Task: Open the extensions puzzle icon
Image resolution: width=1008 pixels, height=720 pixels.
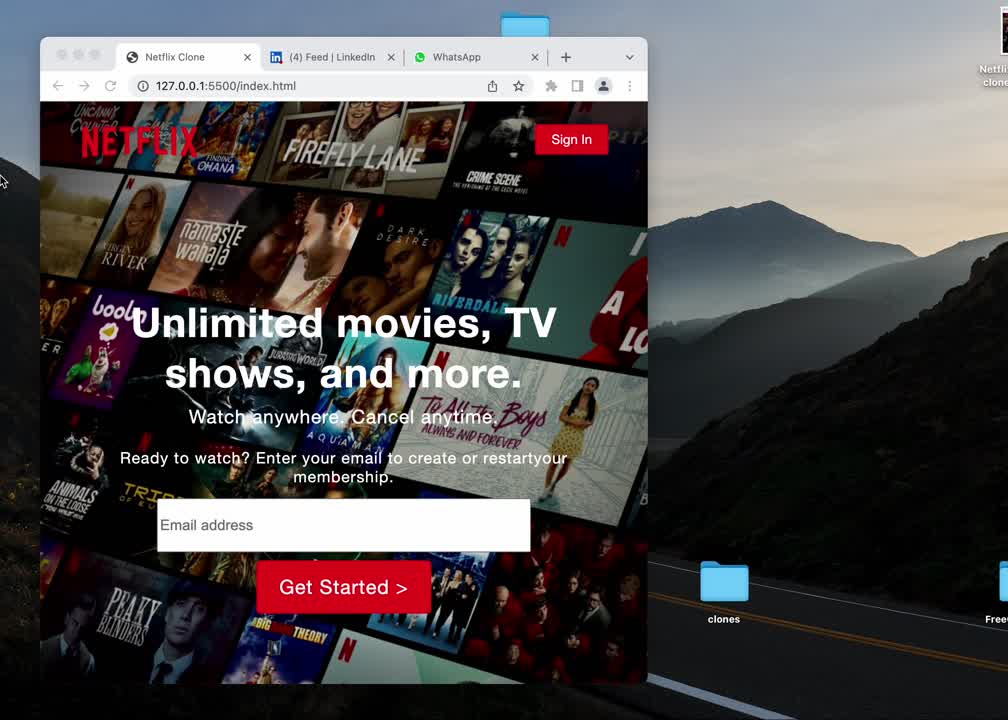Action: pos(551,86)
